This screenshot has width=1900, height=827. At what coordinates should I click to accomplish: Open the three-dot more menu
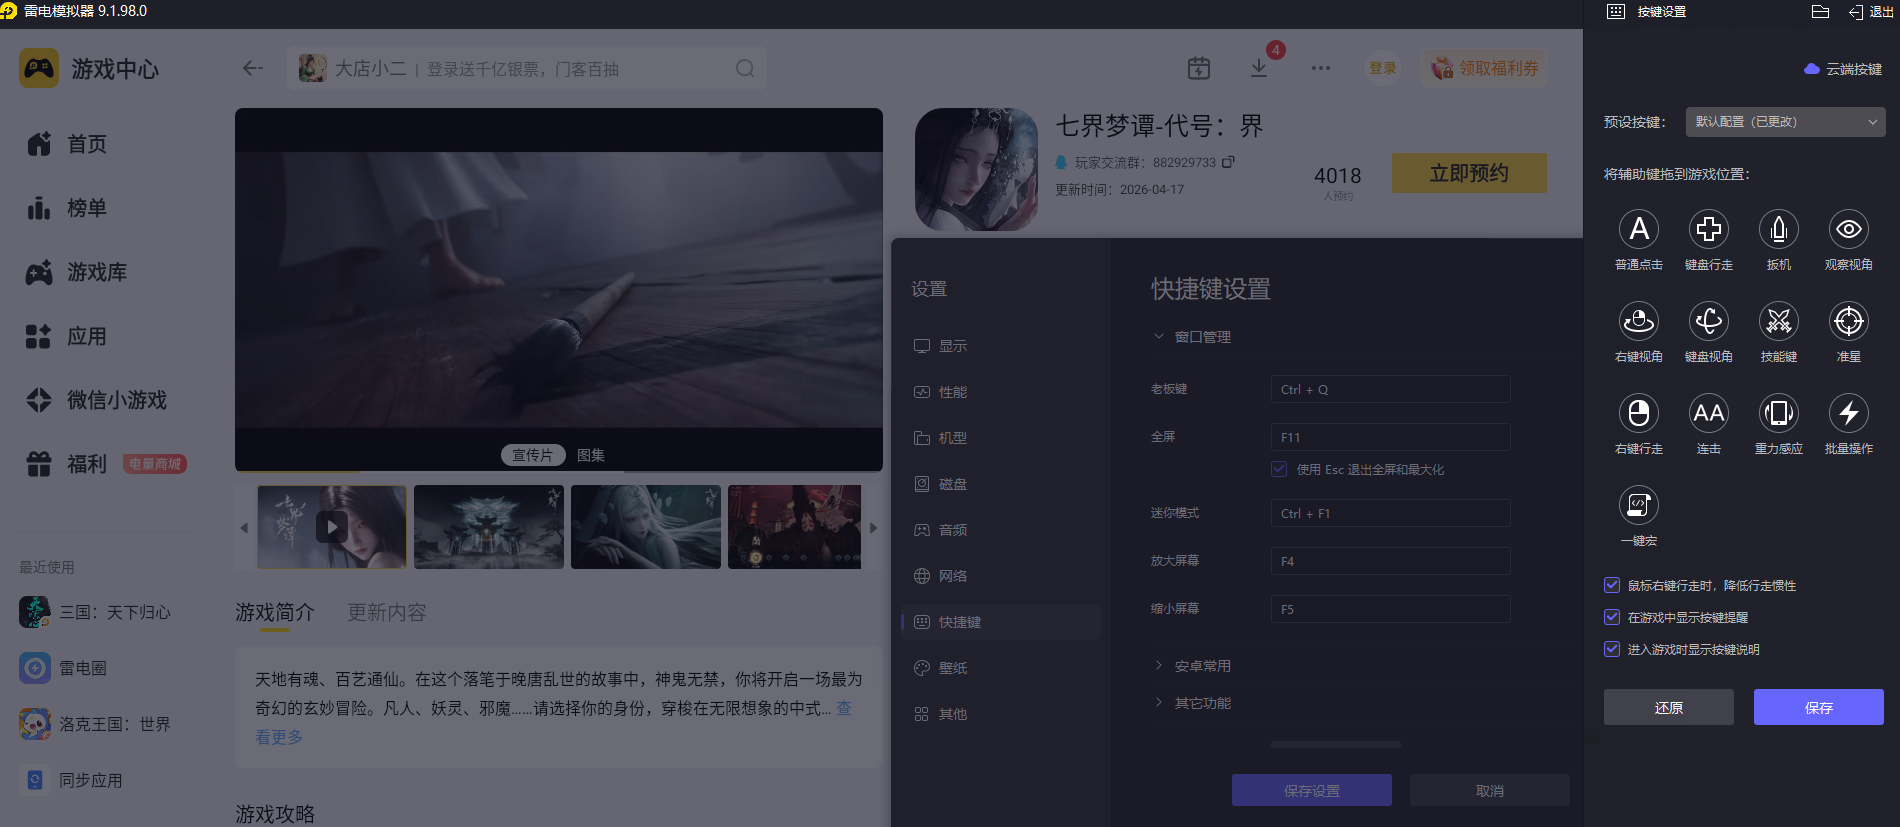point(1321,68)
